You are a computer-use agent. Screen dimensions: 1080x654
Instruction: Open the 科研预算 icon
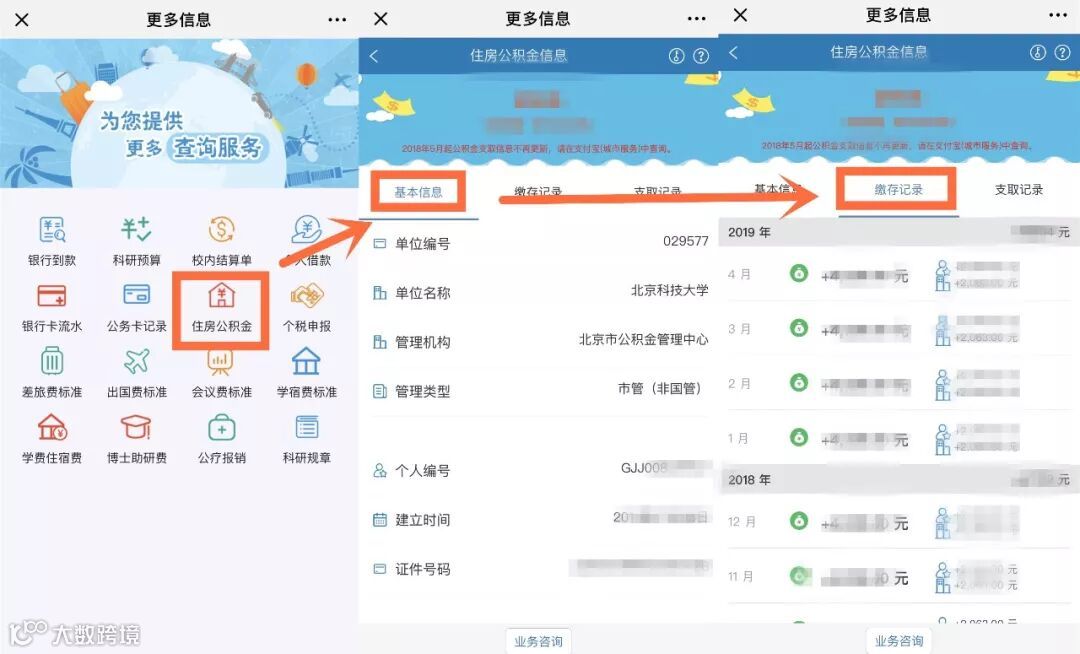[x=136, y=230]
